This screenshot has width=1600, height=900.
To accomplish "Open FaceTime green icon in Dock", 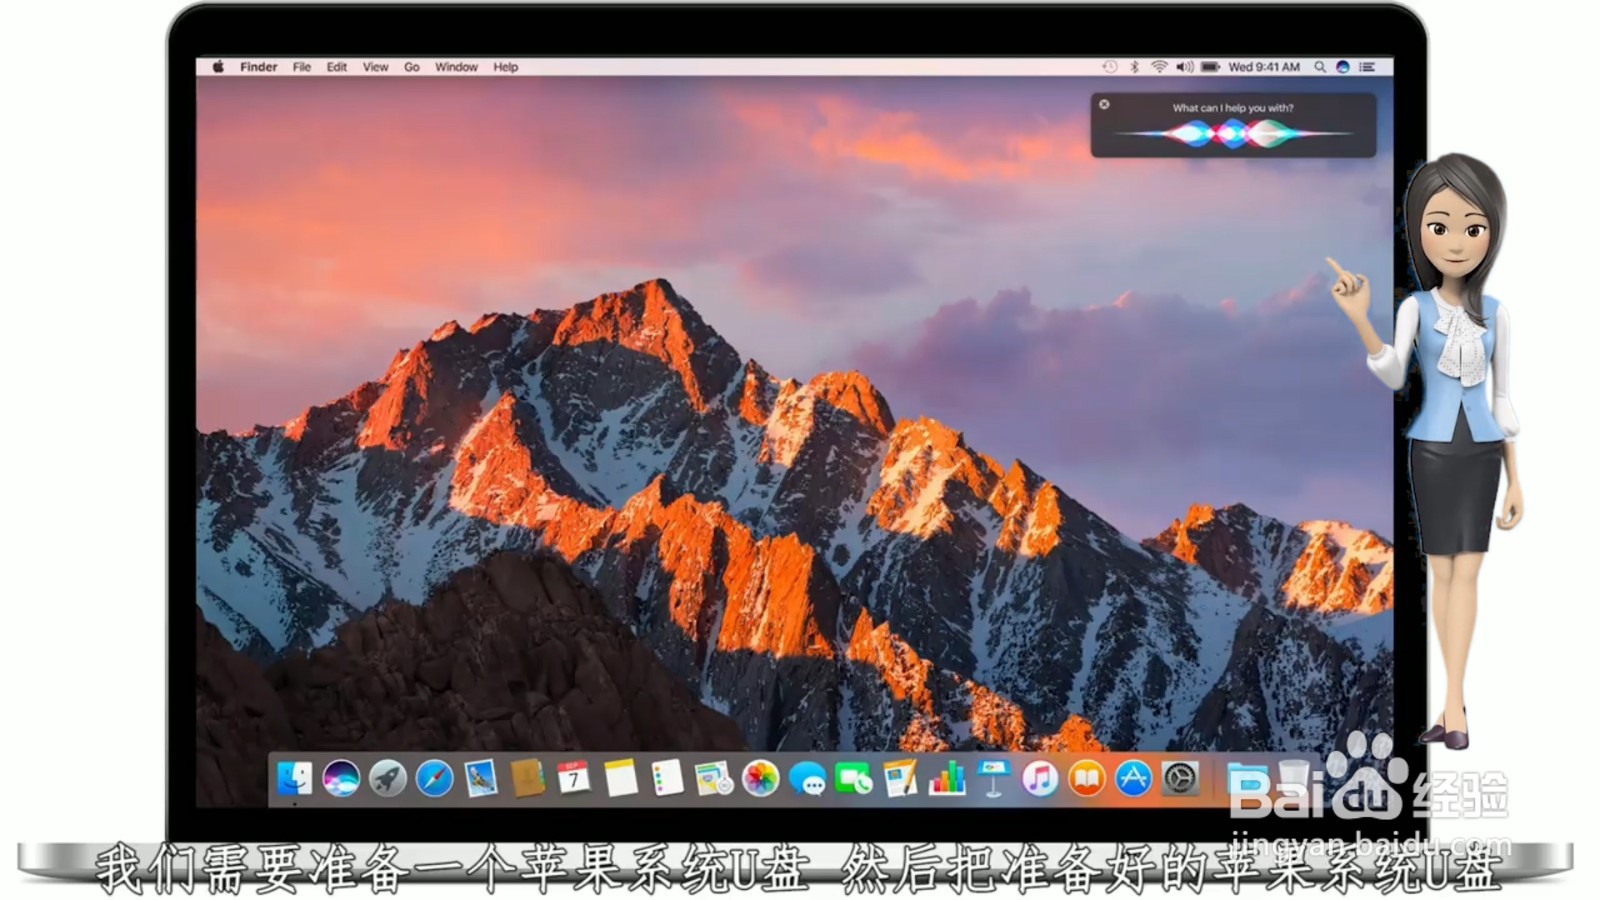I will point(854,778).
